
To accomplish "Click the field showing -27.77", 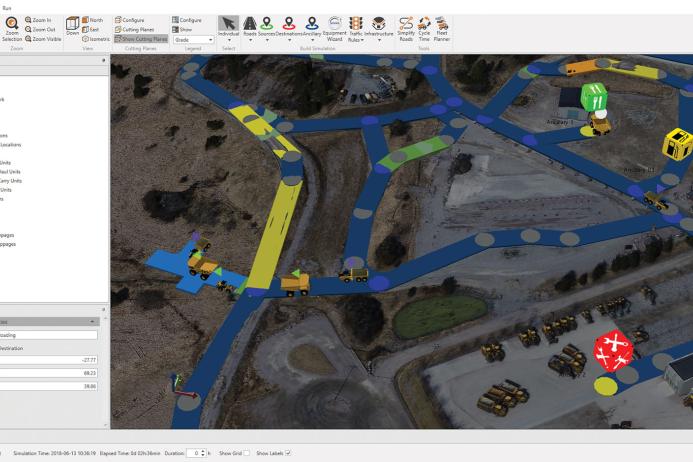I will pos(55,359).
